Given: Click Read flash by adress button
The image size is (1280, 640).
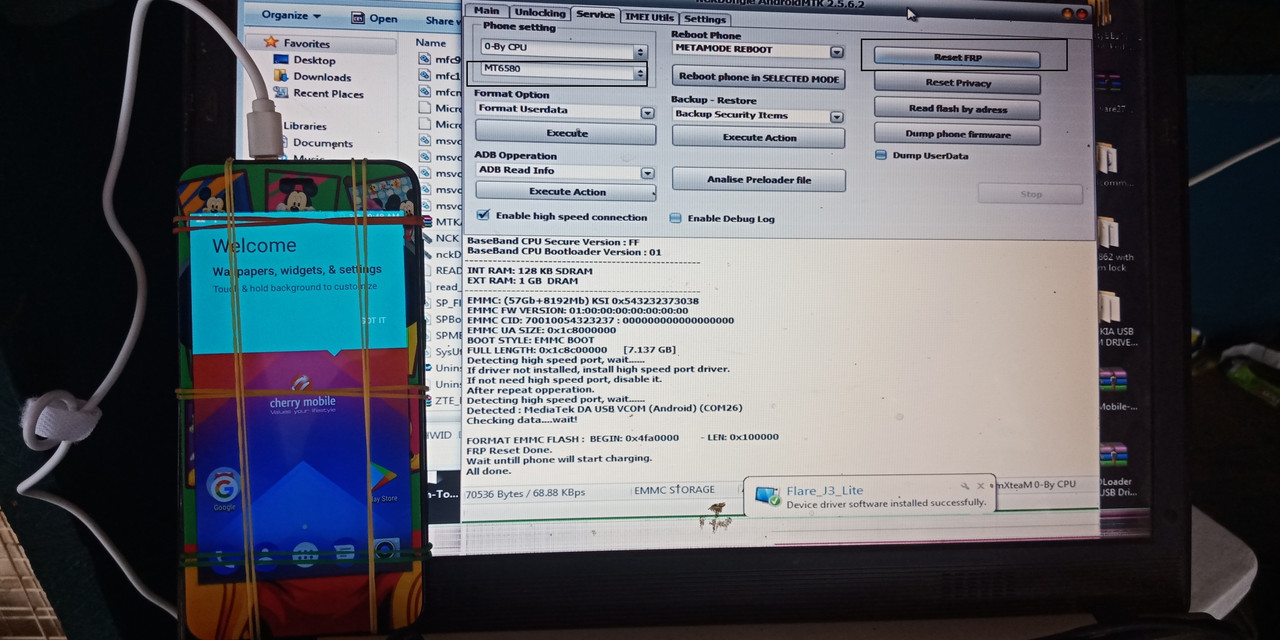Looking at the screenshot, I should 957,109.
